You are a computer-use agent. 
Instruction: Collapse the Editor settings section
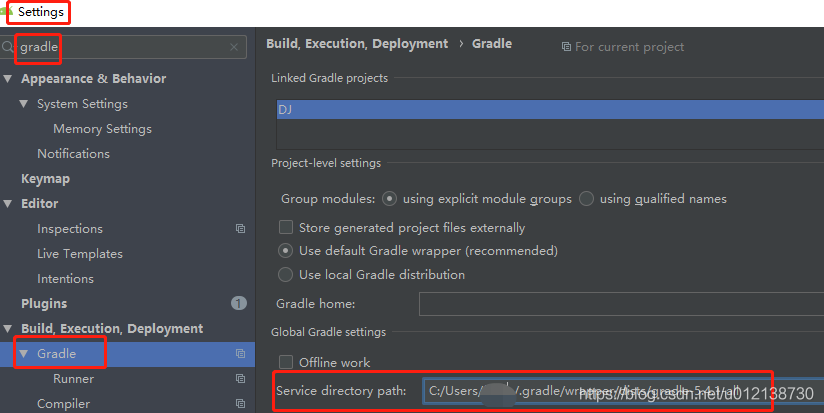tap(9, 204)
